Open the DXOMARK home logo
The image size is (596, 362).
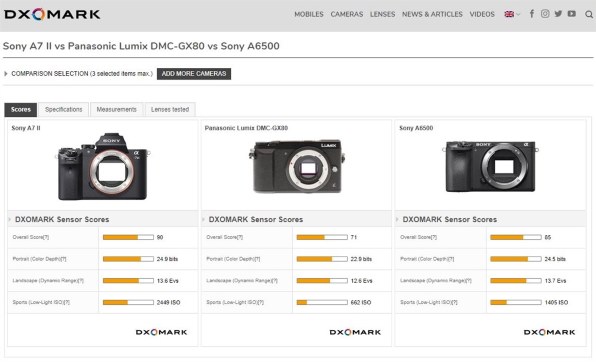[x=52, y=14]
